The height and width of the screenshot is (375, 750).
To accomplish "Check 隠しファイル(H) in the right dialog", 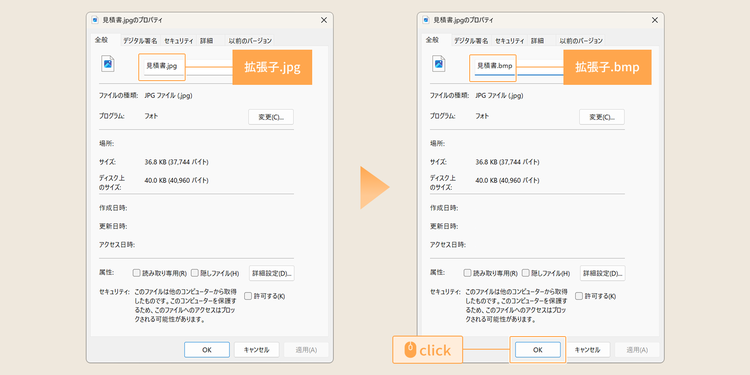I will coord(526,273).
